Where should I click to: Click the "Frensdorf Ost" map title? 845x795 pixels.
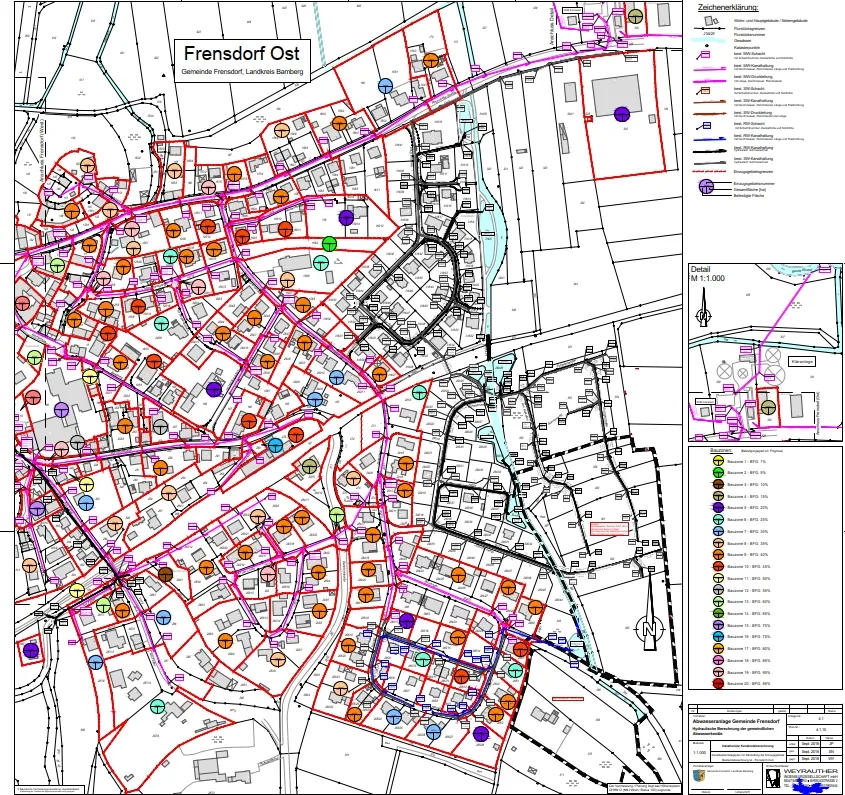[x=241, y=53]
